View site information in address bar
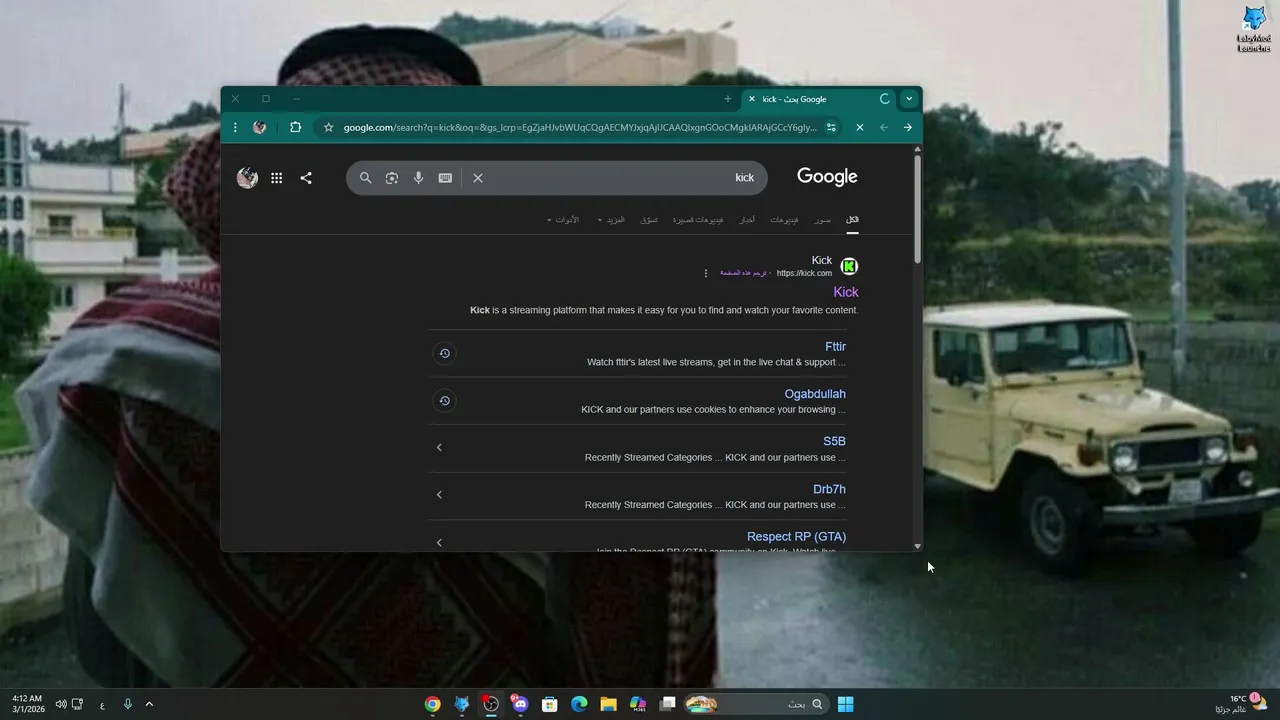This screenshot has height=720, width=1280. 831,127
